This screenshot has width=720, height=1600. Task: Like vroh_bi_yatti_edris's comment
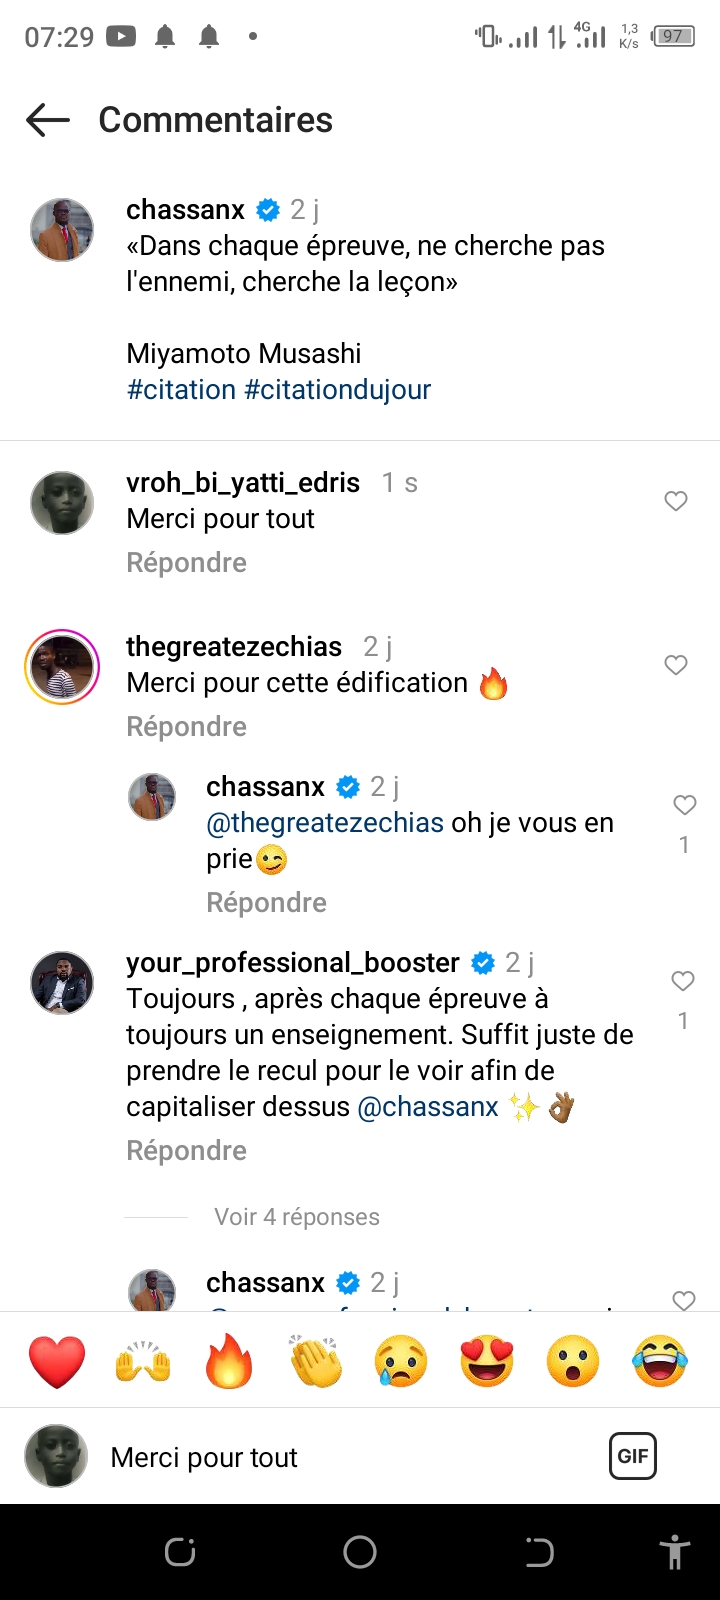pyautogui.click(x=676, y=501)
